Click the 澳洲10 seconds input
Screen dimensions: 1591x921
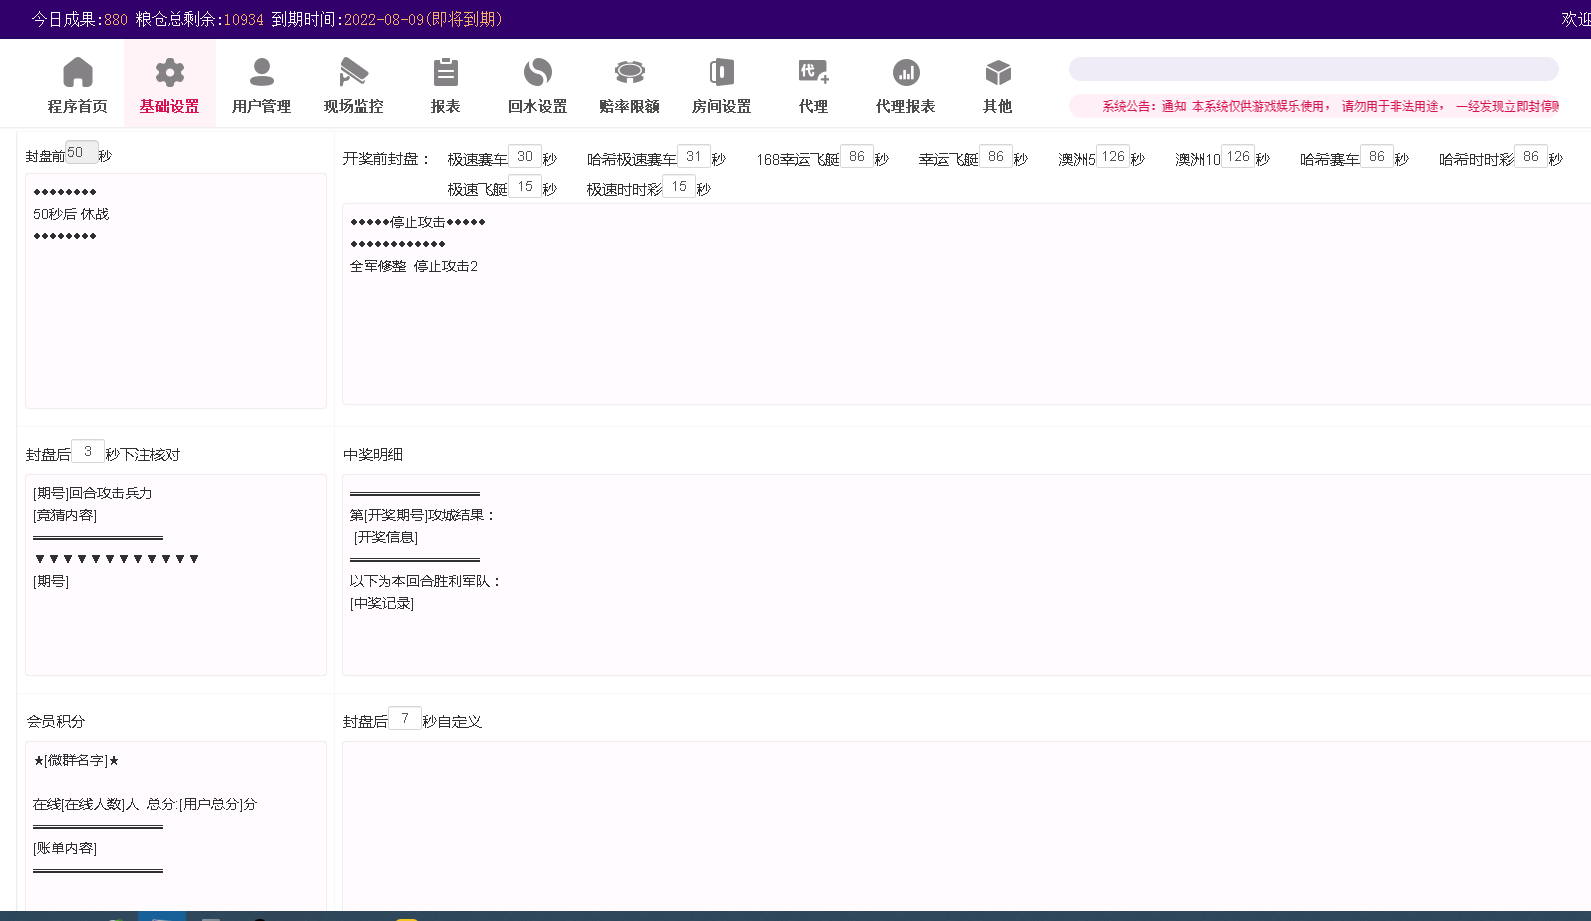pos(1238,157)
